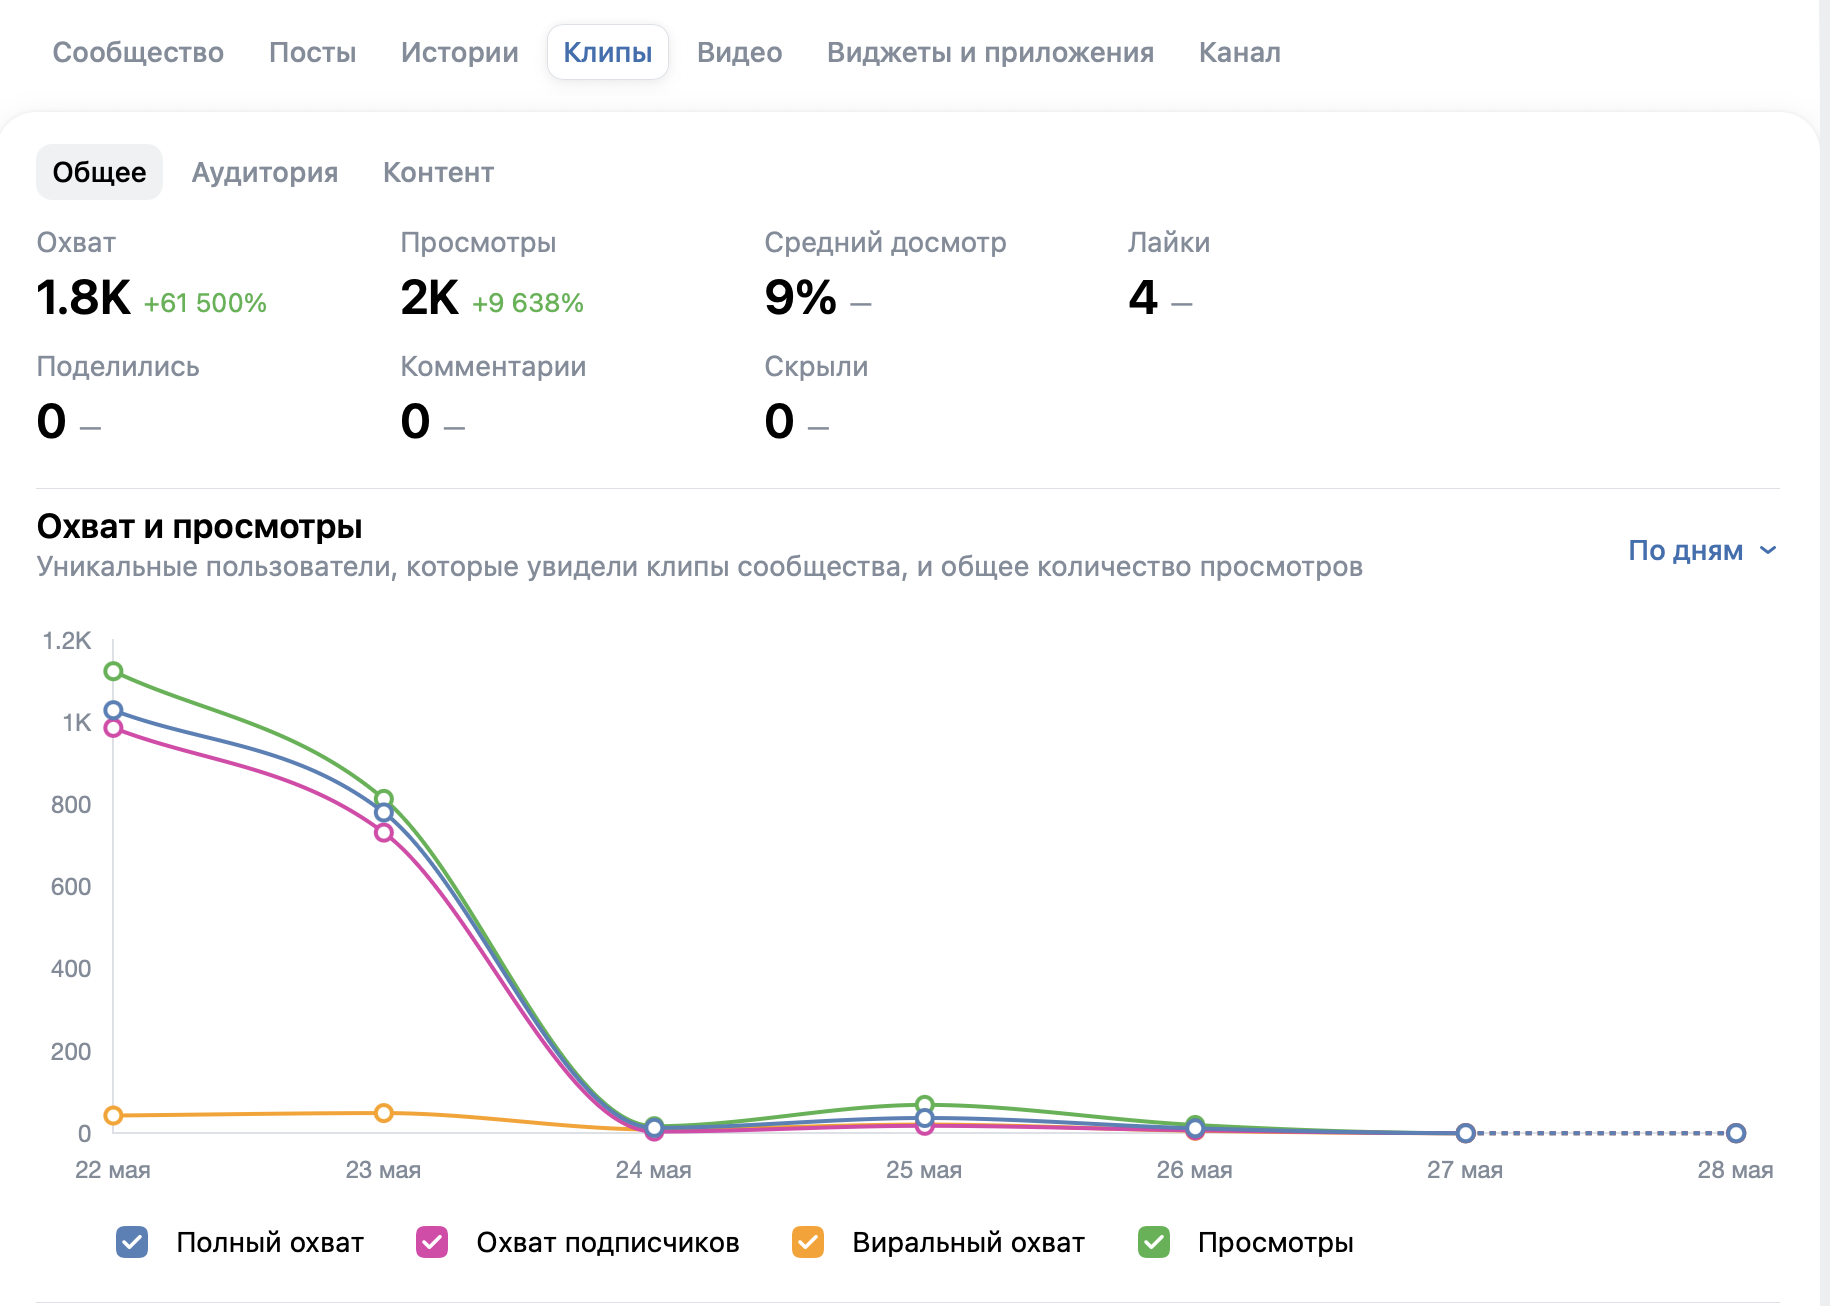Viewport: 1830px width, 1306px height.
Task: Switch to the Сообщество tab
Action: click(x=138, y=52)
